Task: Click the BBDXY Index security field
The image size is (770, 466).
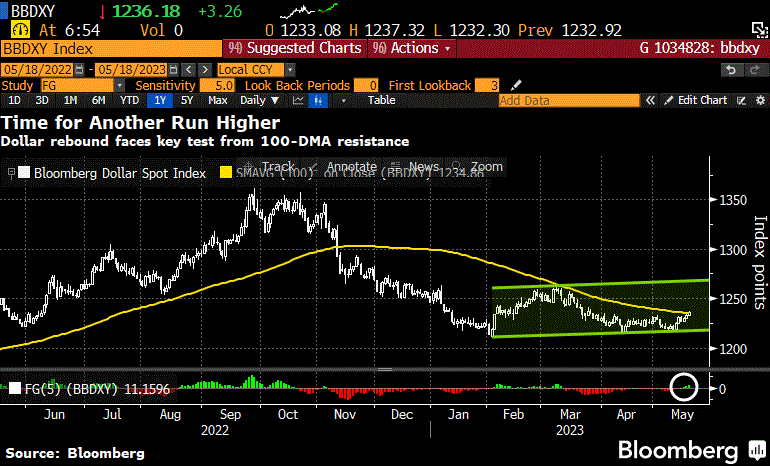Action: pyautogui.click(x=111, y=49)
